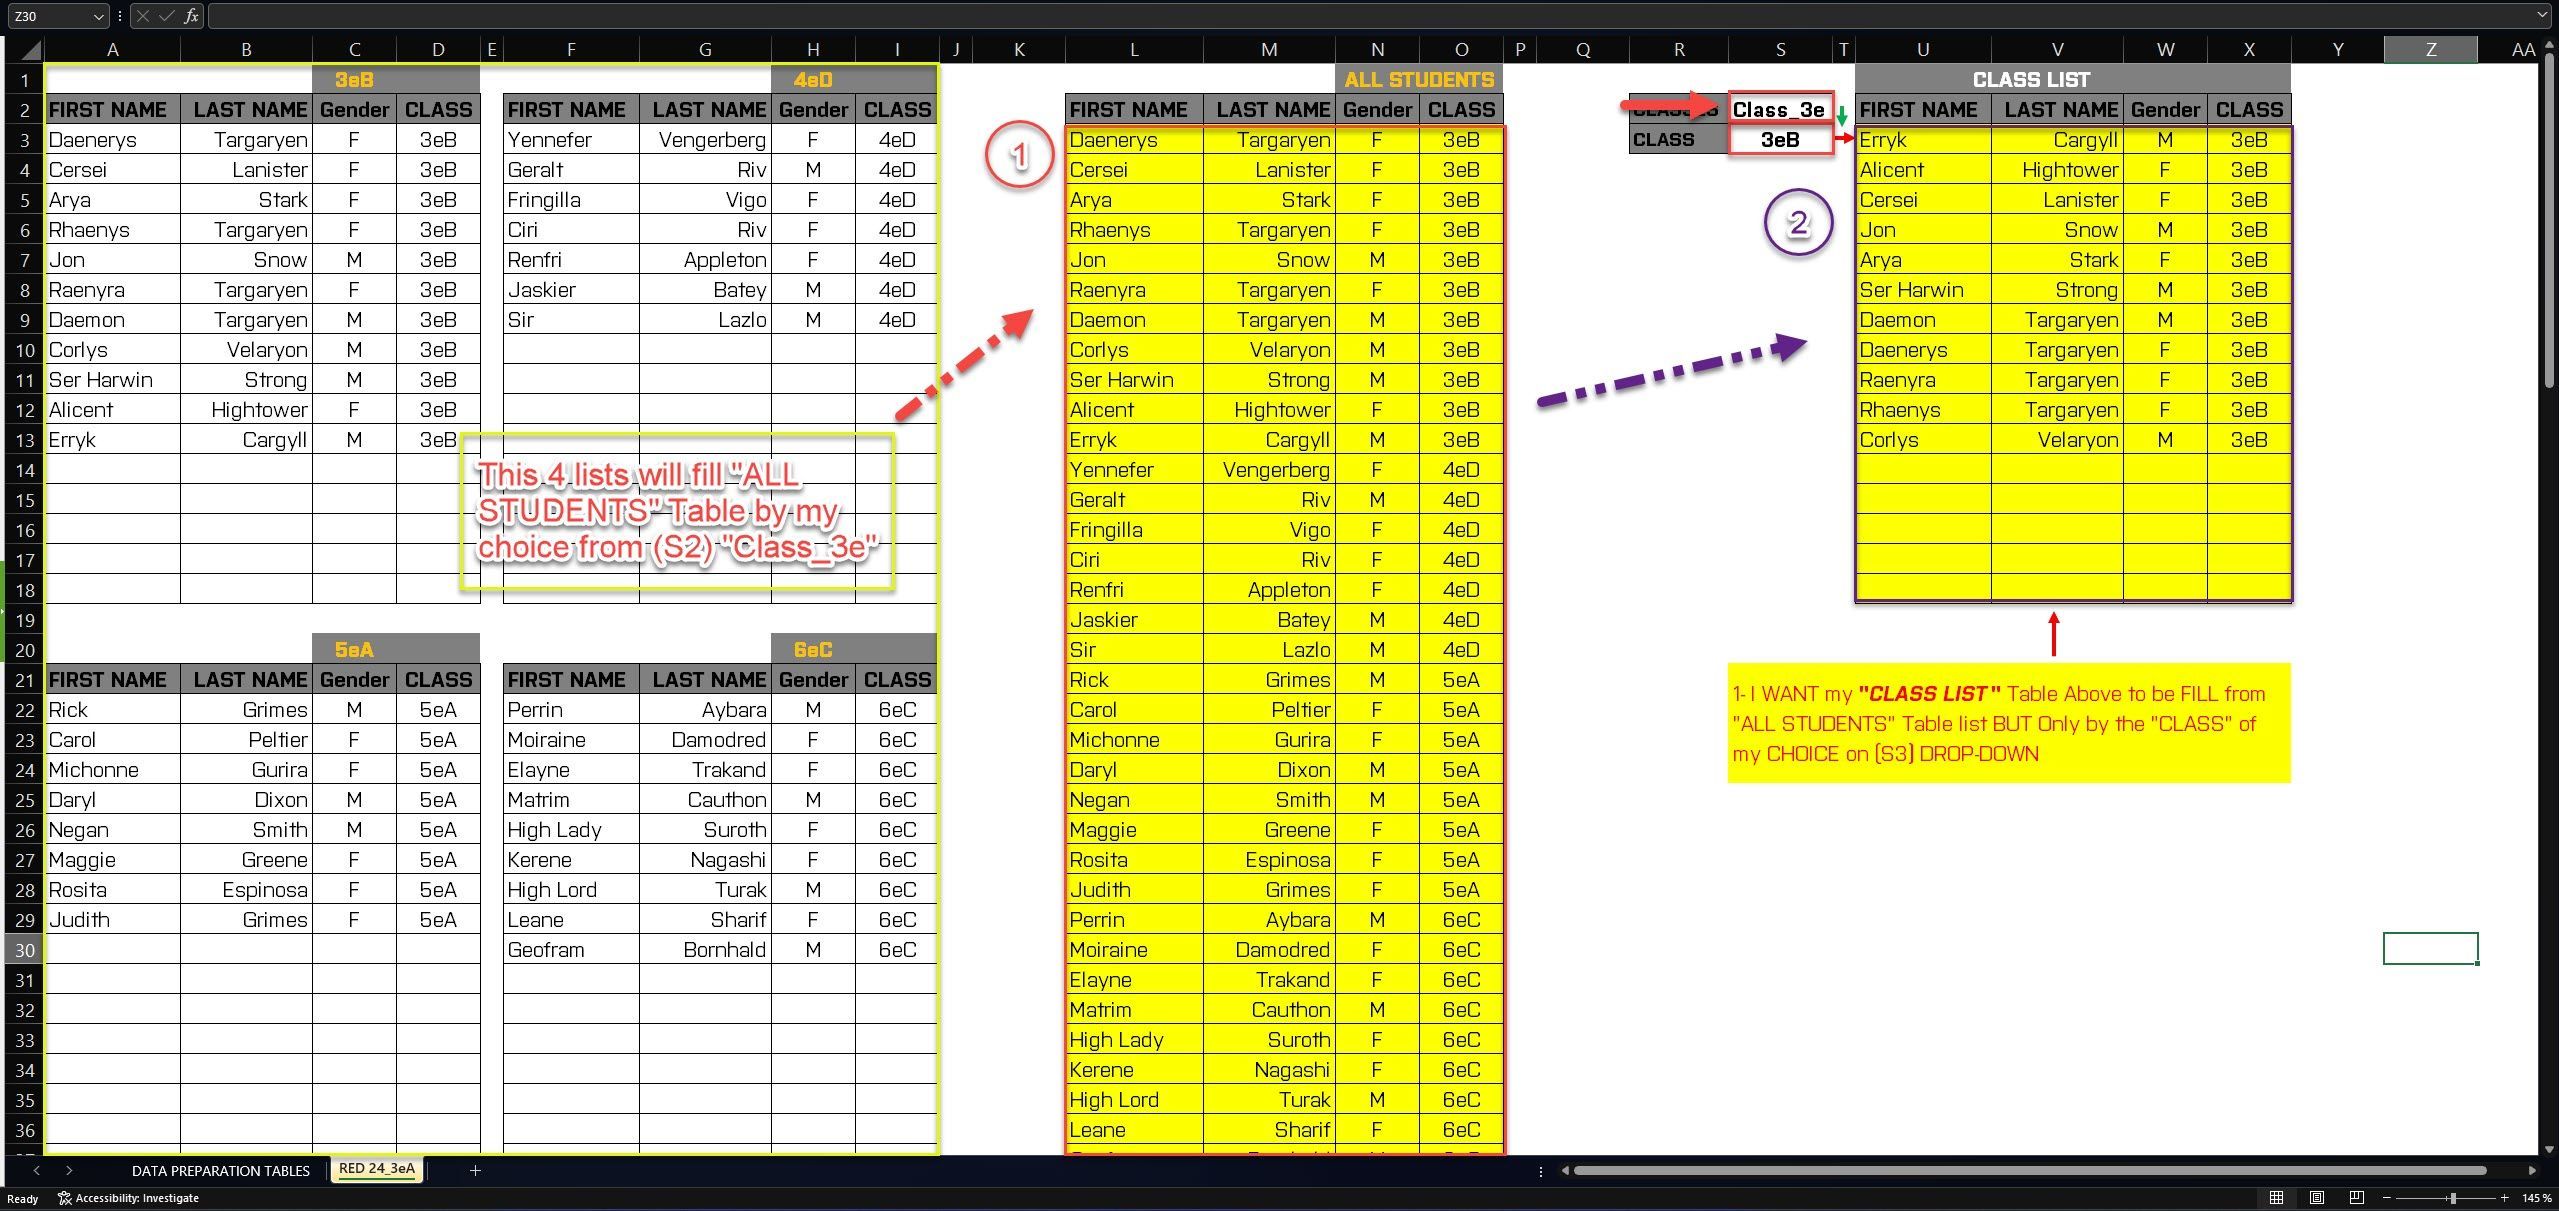This screenshot has width=2559, height=1211.
Task: Switch to the DATA PREPARATION TABLES sheet tab
Action: (220, 1170)
